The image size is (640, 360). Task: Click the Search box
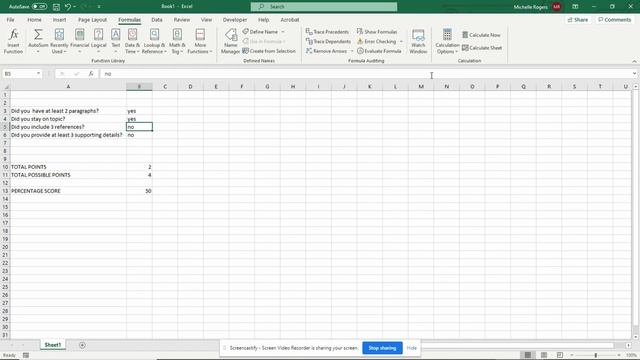click(324, 7)
